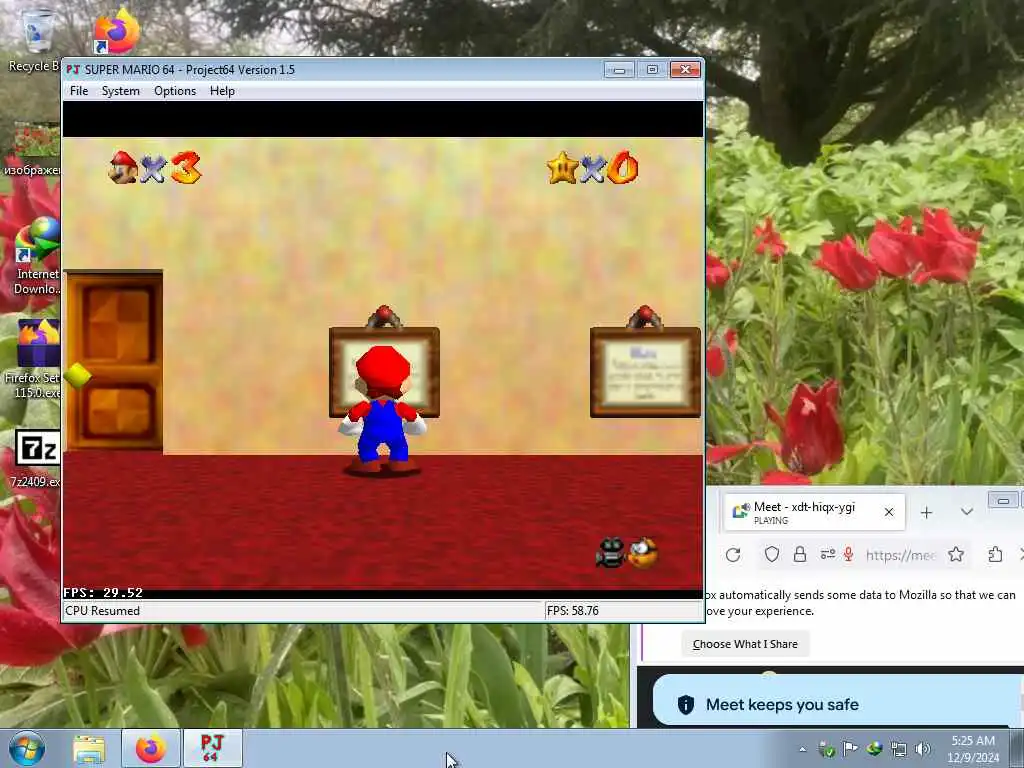Click the left framed sign behind Mario
This screenshot has height=768, width=1024.
384,372
